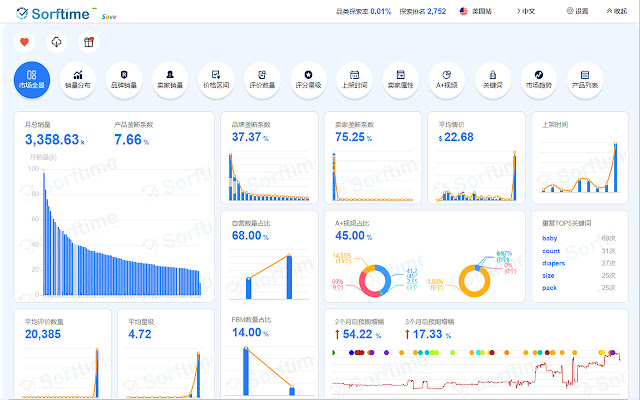Click the cloud download icon

[56, 42]
